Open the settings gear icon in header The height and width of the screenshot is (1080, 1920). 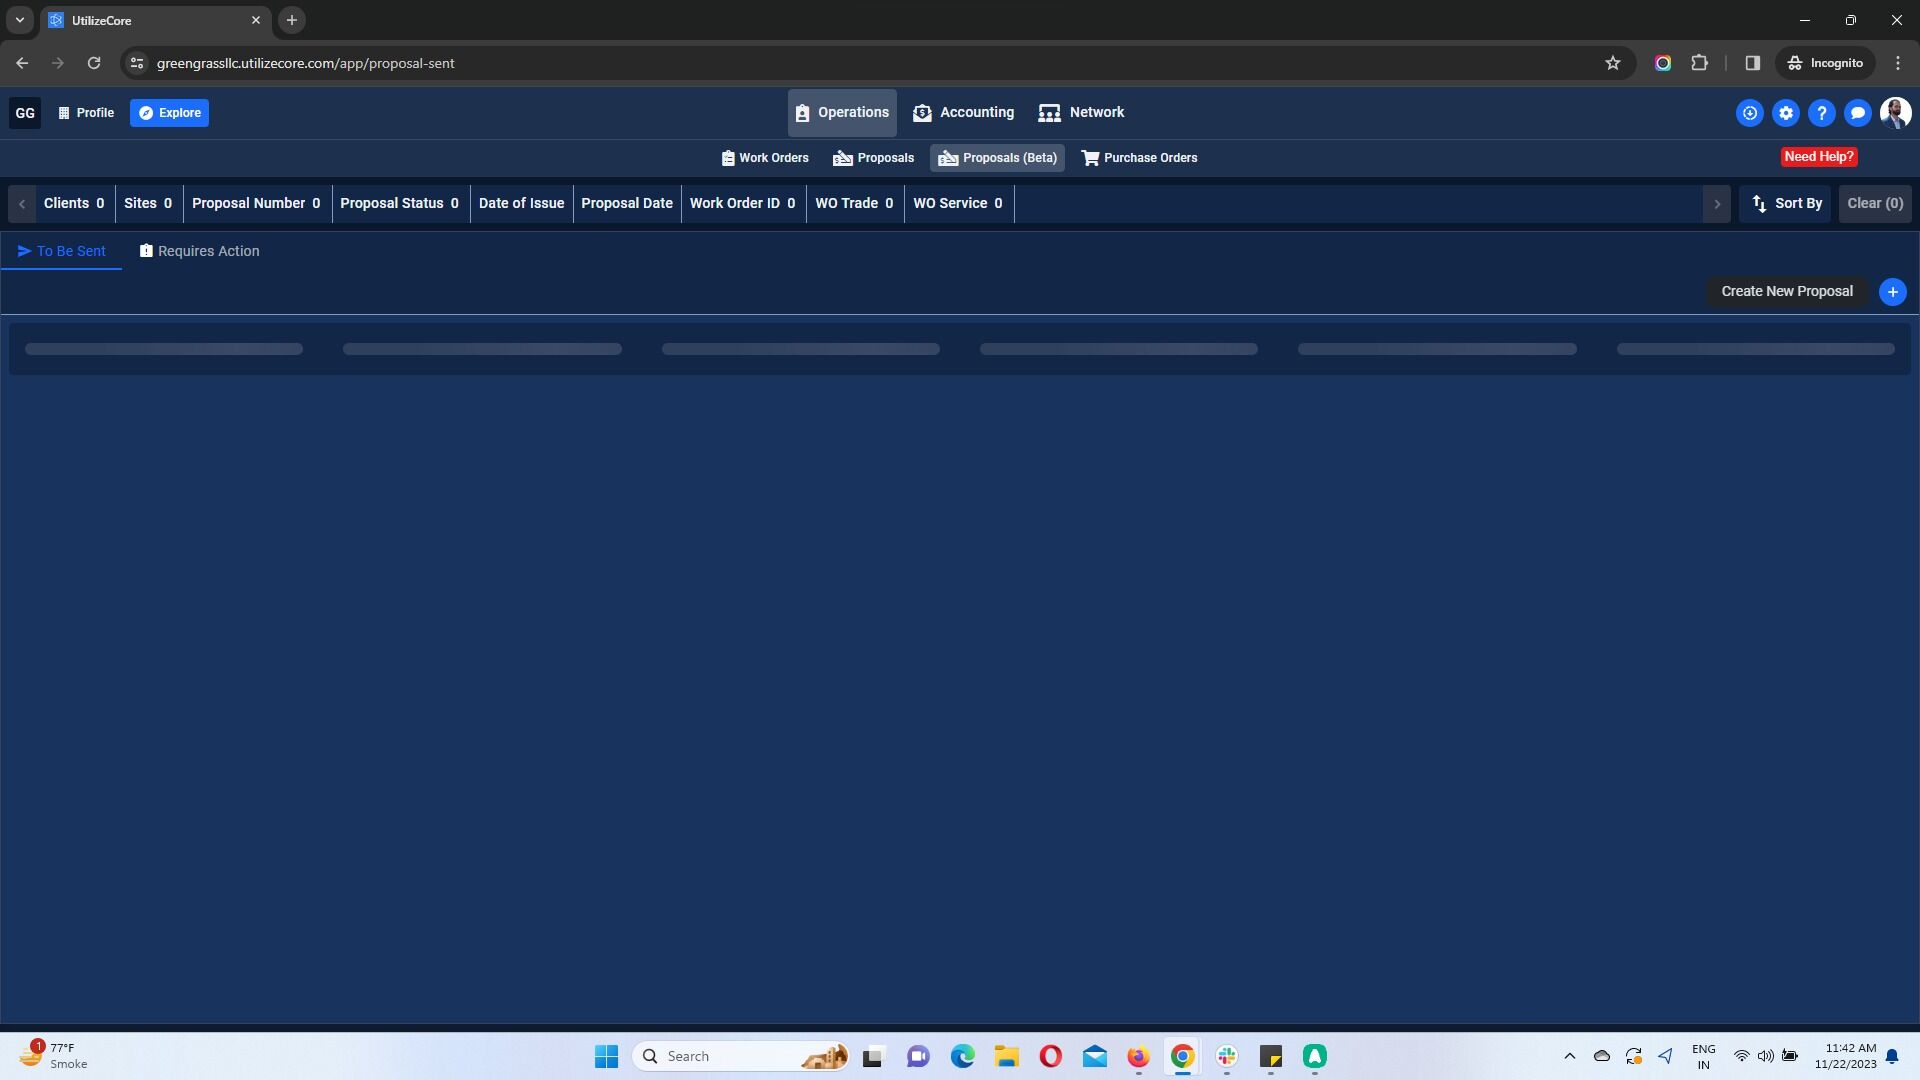[1785, 113]
